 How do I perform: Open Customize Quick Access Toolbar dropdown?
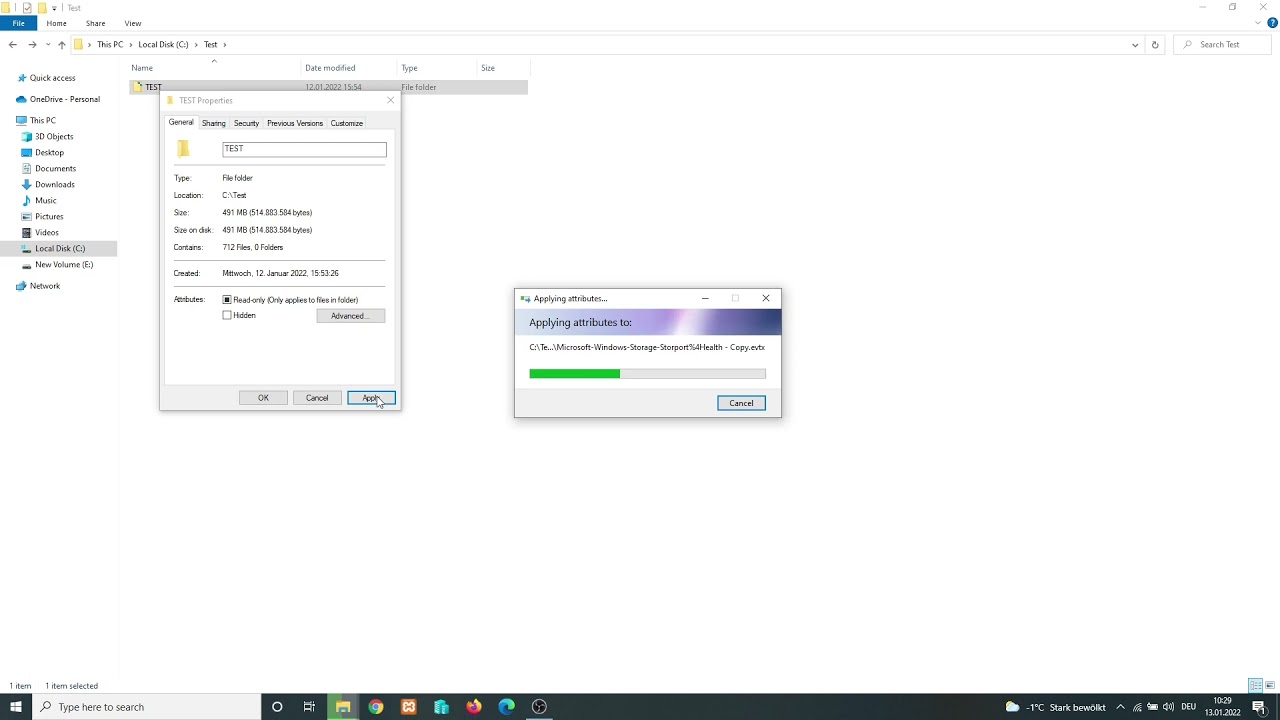tap(54, 8)
